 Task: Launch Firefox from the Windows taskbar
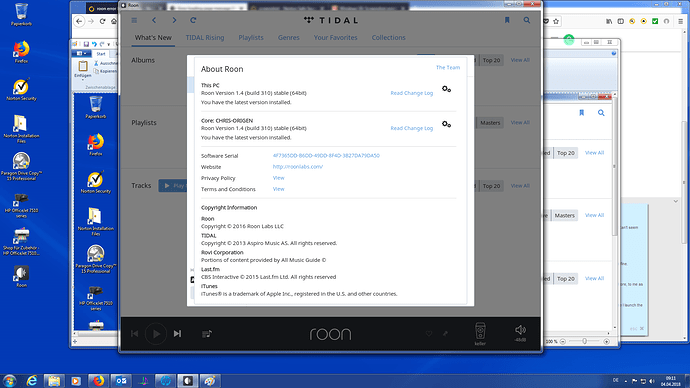click(x=99, y=381)
